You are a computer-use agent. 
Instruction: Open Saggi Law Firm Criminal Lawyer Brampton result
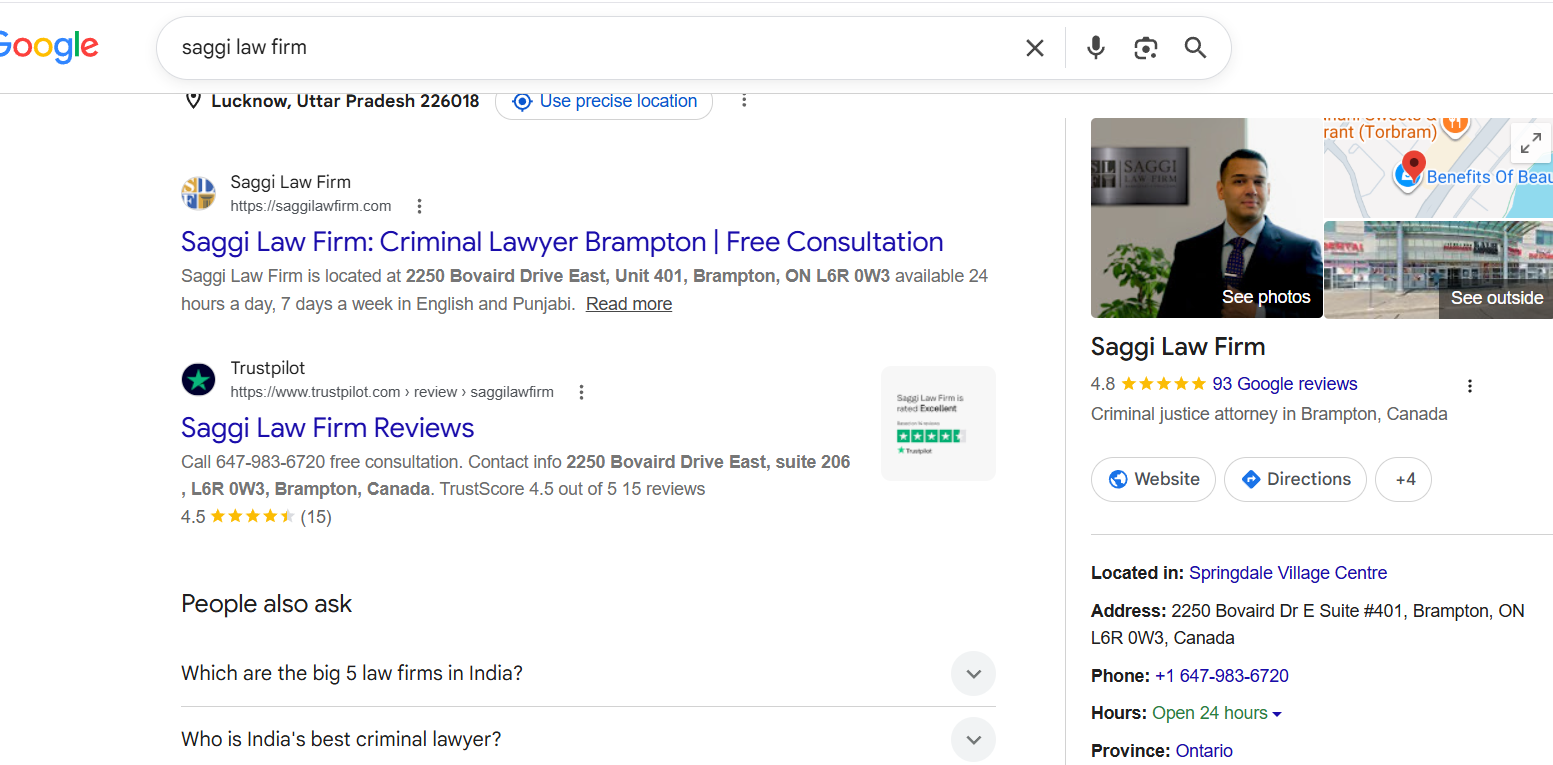coord(562,242)
